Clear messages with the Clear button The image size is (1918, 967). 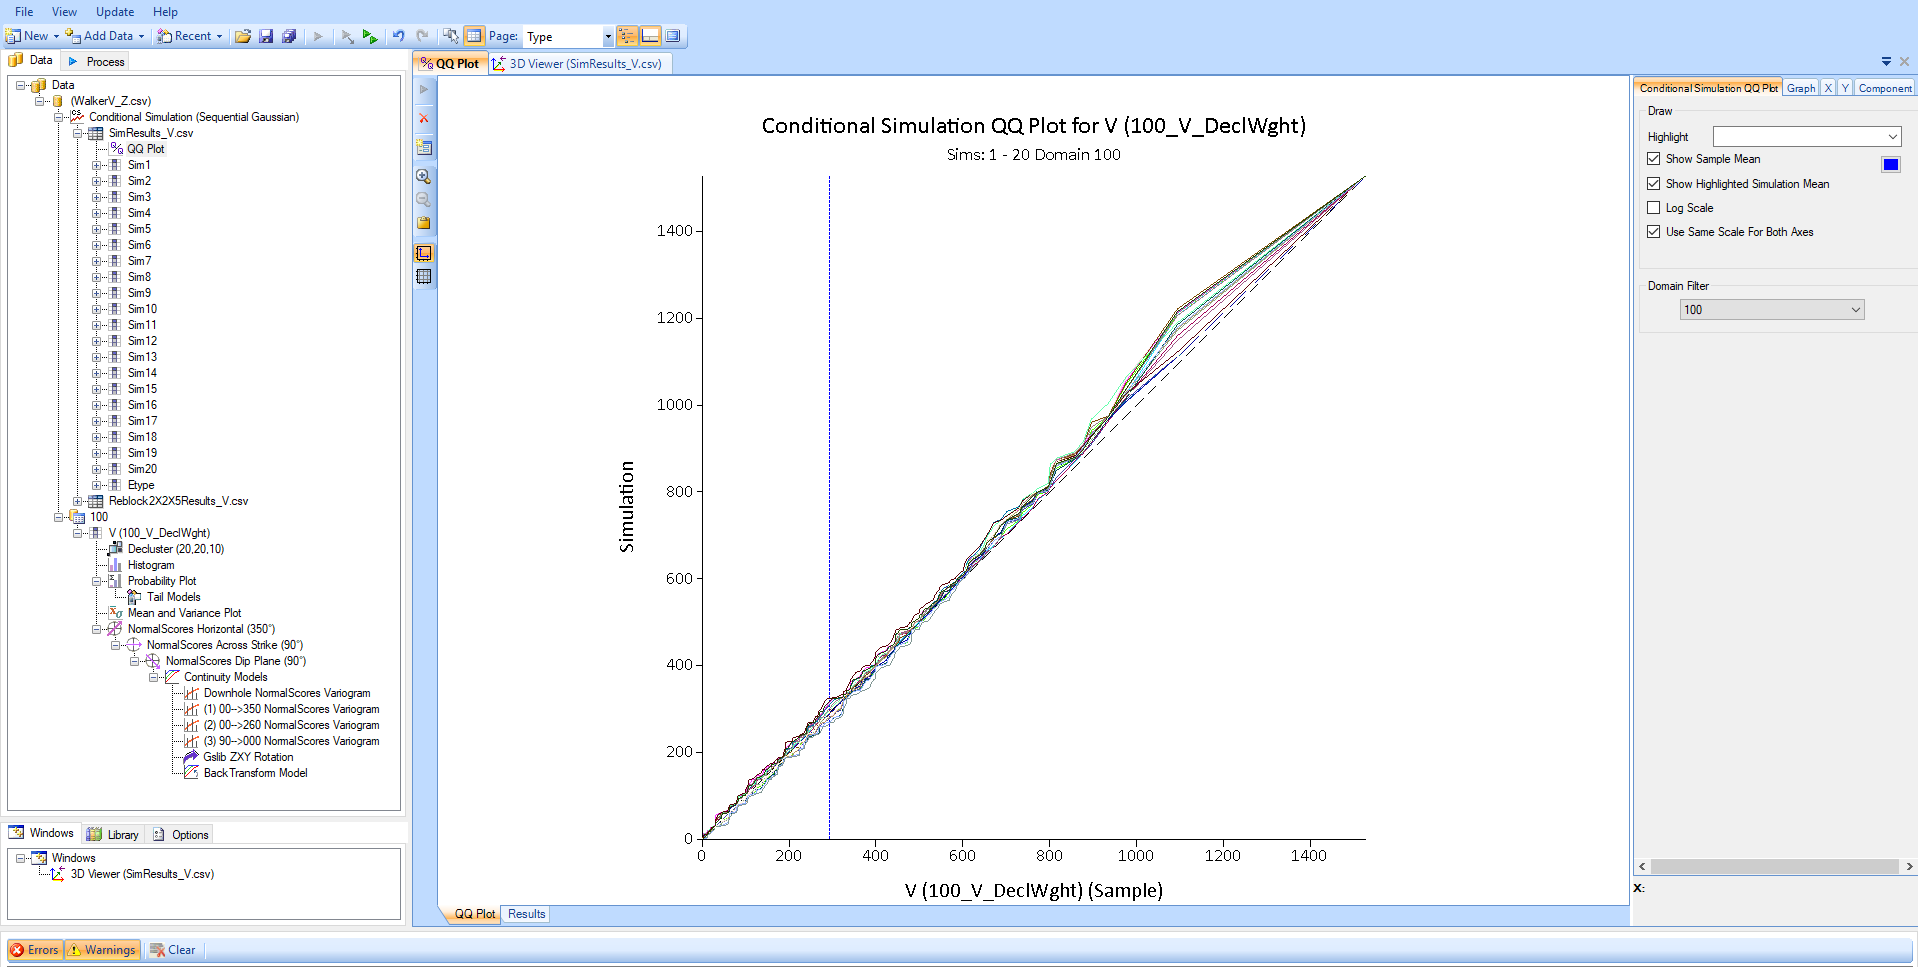172,949
